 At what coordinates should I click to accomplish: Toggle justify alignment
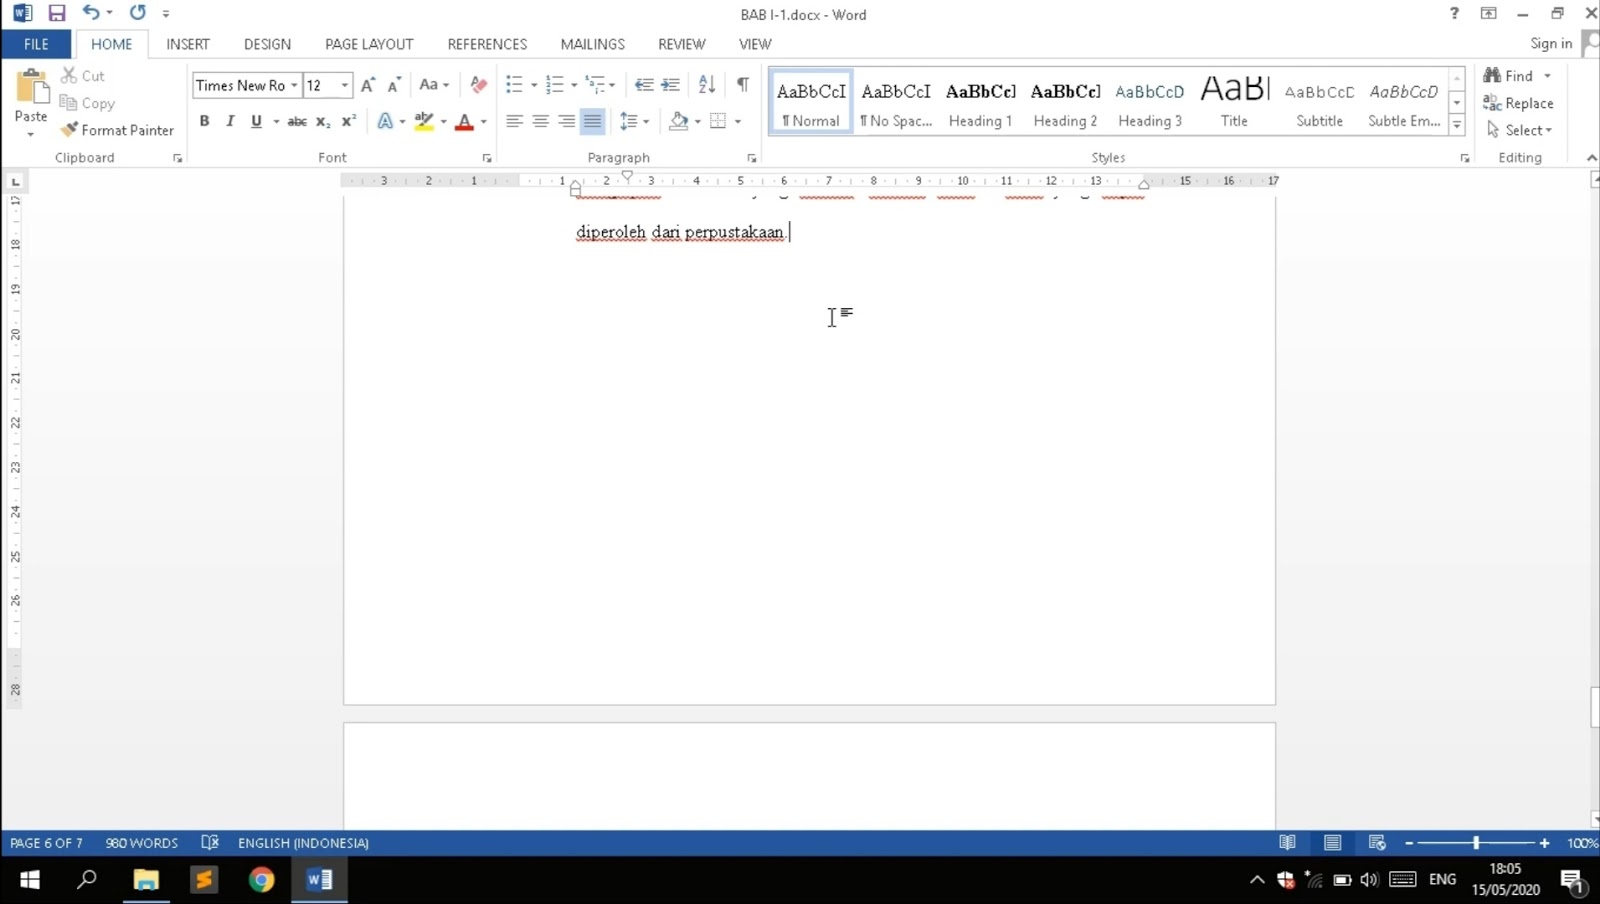coord(593,121)
